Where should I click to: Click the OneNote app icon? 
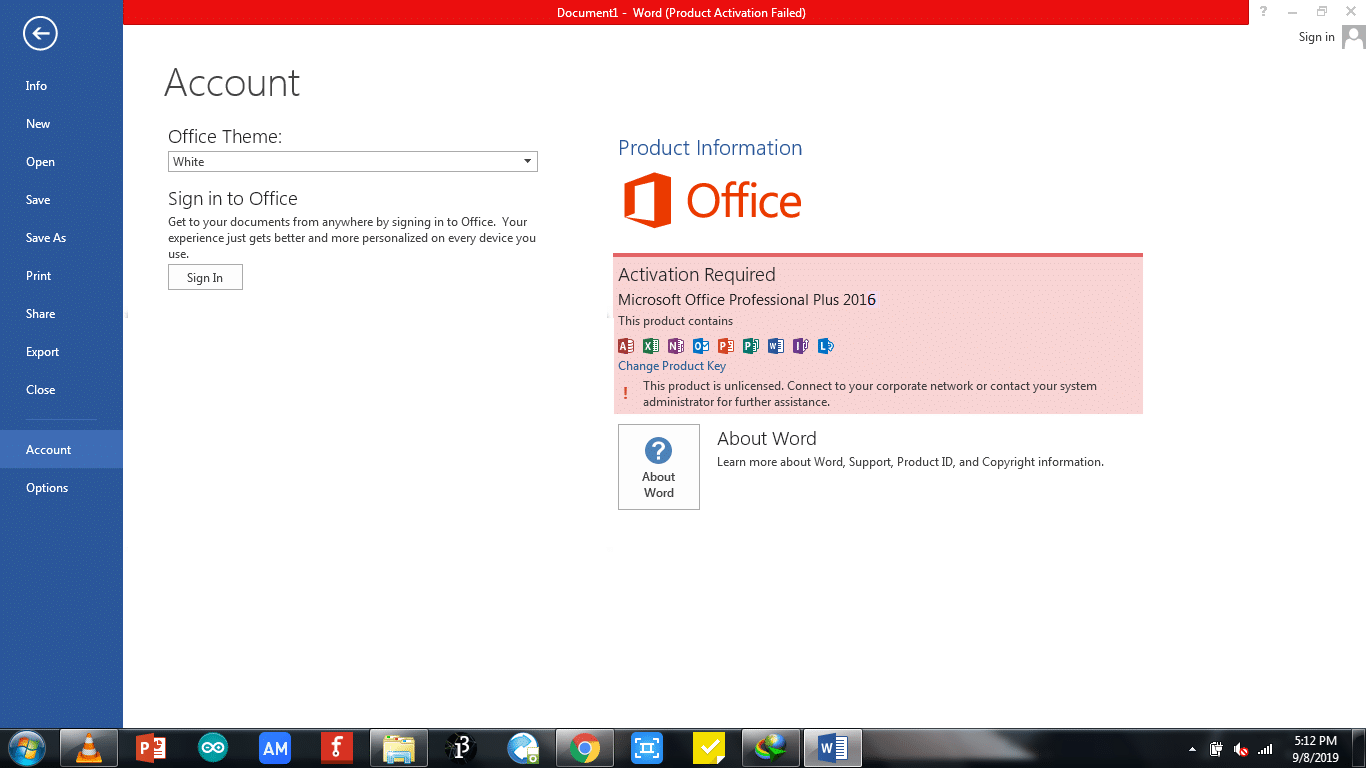(x=676, y=346)
